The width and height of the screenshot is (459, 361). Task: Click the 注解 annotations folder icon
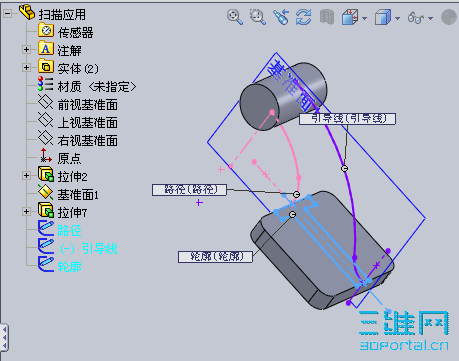click(46, 48)
